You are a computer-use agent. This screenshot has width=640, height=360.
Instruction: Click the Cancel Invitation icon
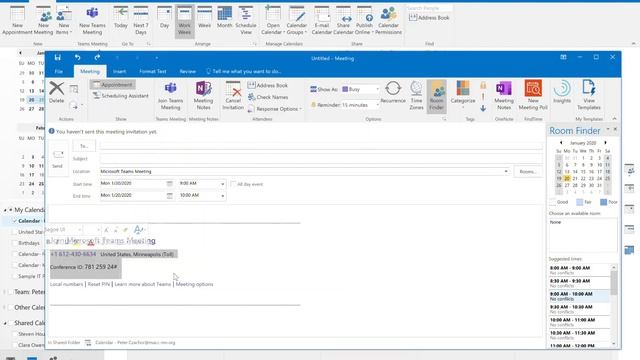point(233,96)
